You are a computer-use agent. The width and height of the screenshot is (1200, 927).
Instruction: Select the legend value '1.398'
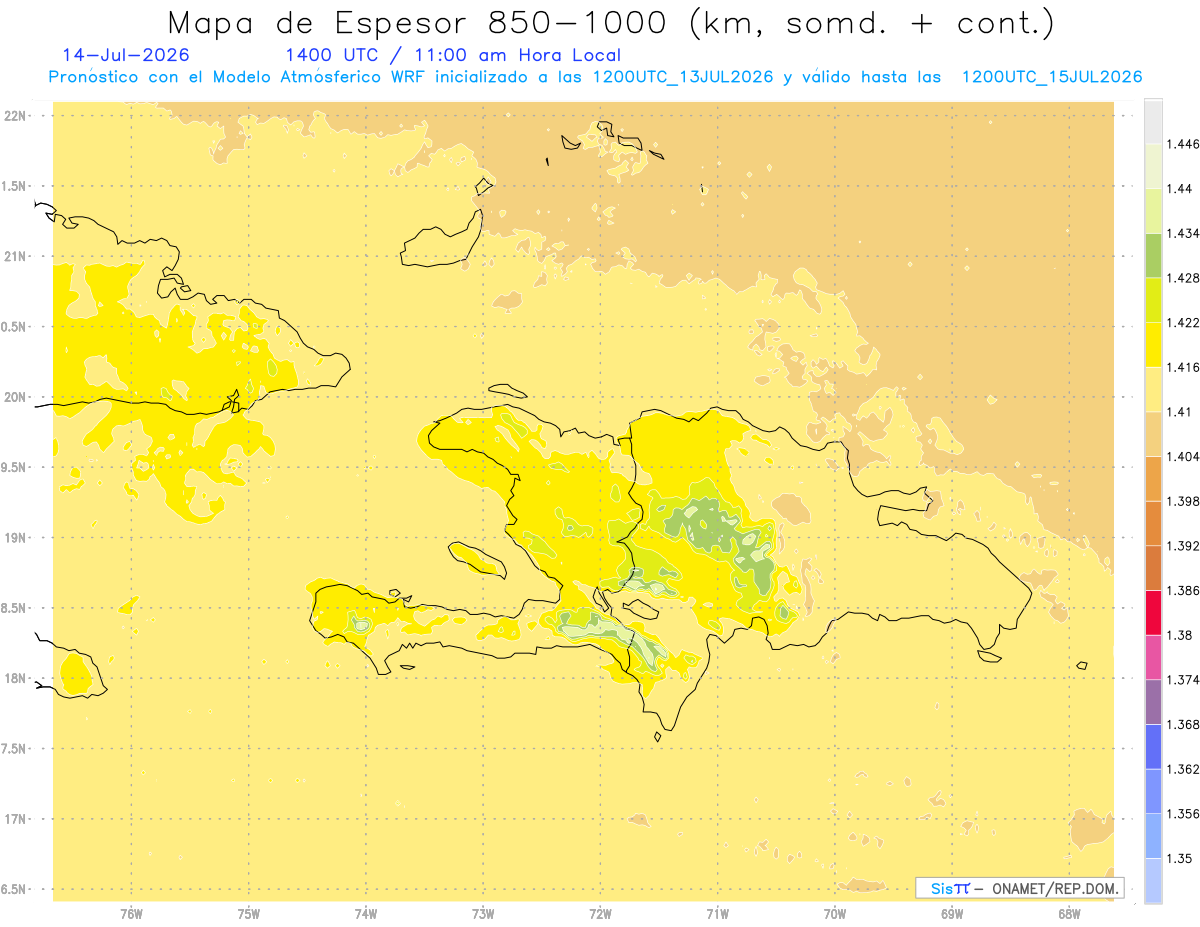(1183, 501)
